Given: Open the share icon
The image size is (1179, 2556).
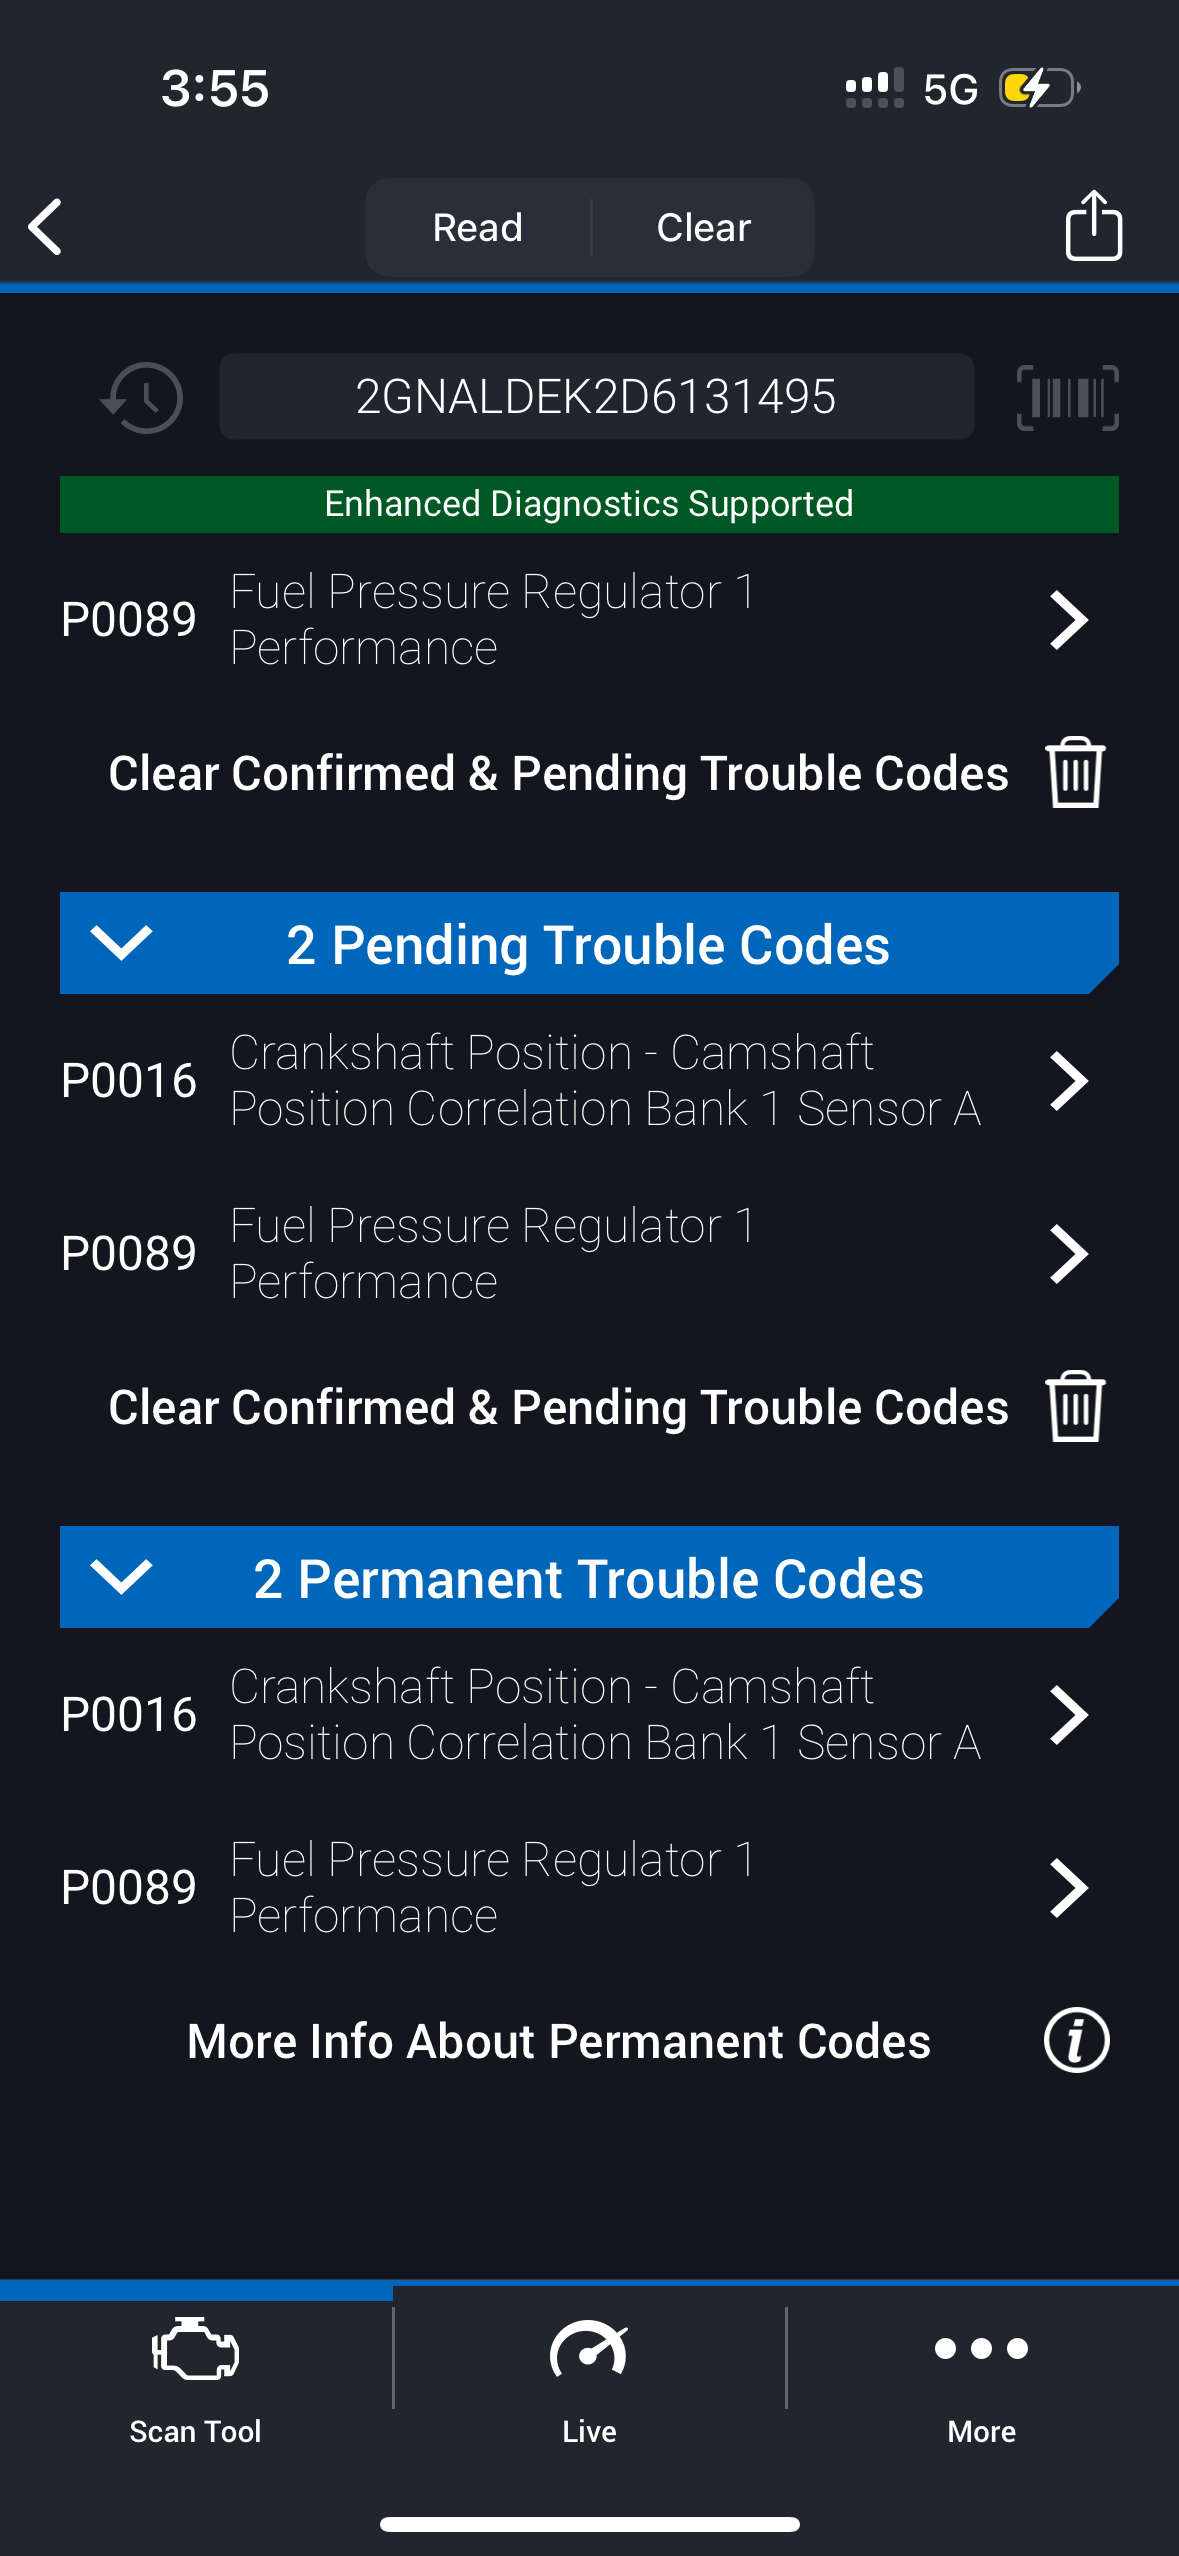Looking at the screenshot, I should 1093,226.
